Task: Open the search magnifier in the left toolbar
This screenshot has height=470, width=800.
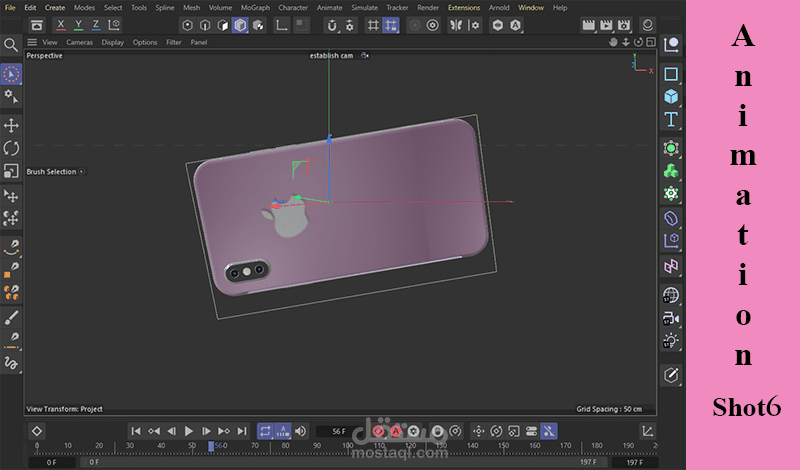Action: tap(11, 45)
